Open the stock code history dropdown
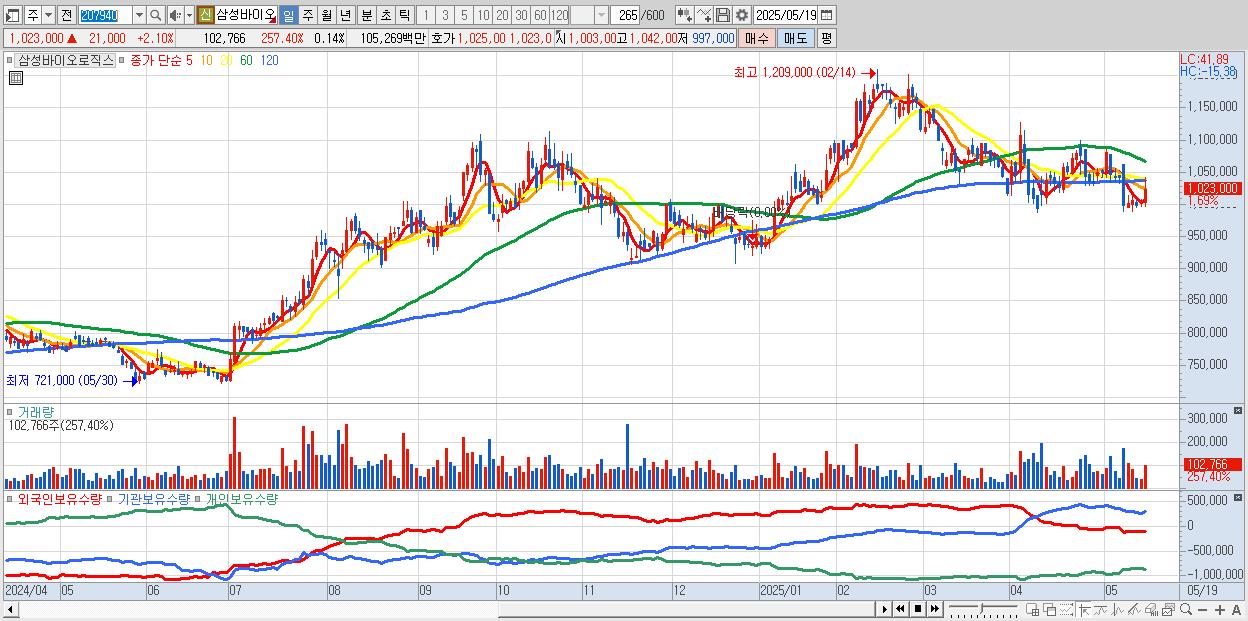This screenshot has width=1248, height=621. pos(139,15)
